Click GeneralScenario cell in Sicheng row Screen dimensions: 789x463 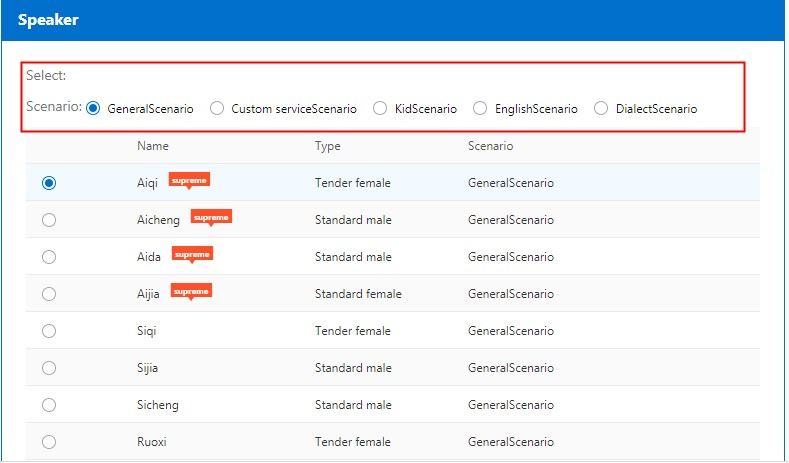click(511, 405)
